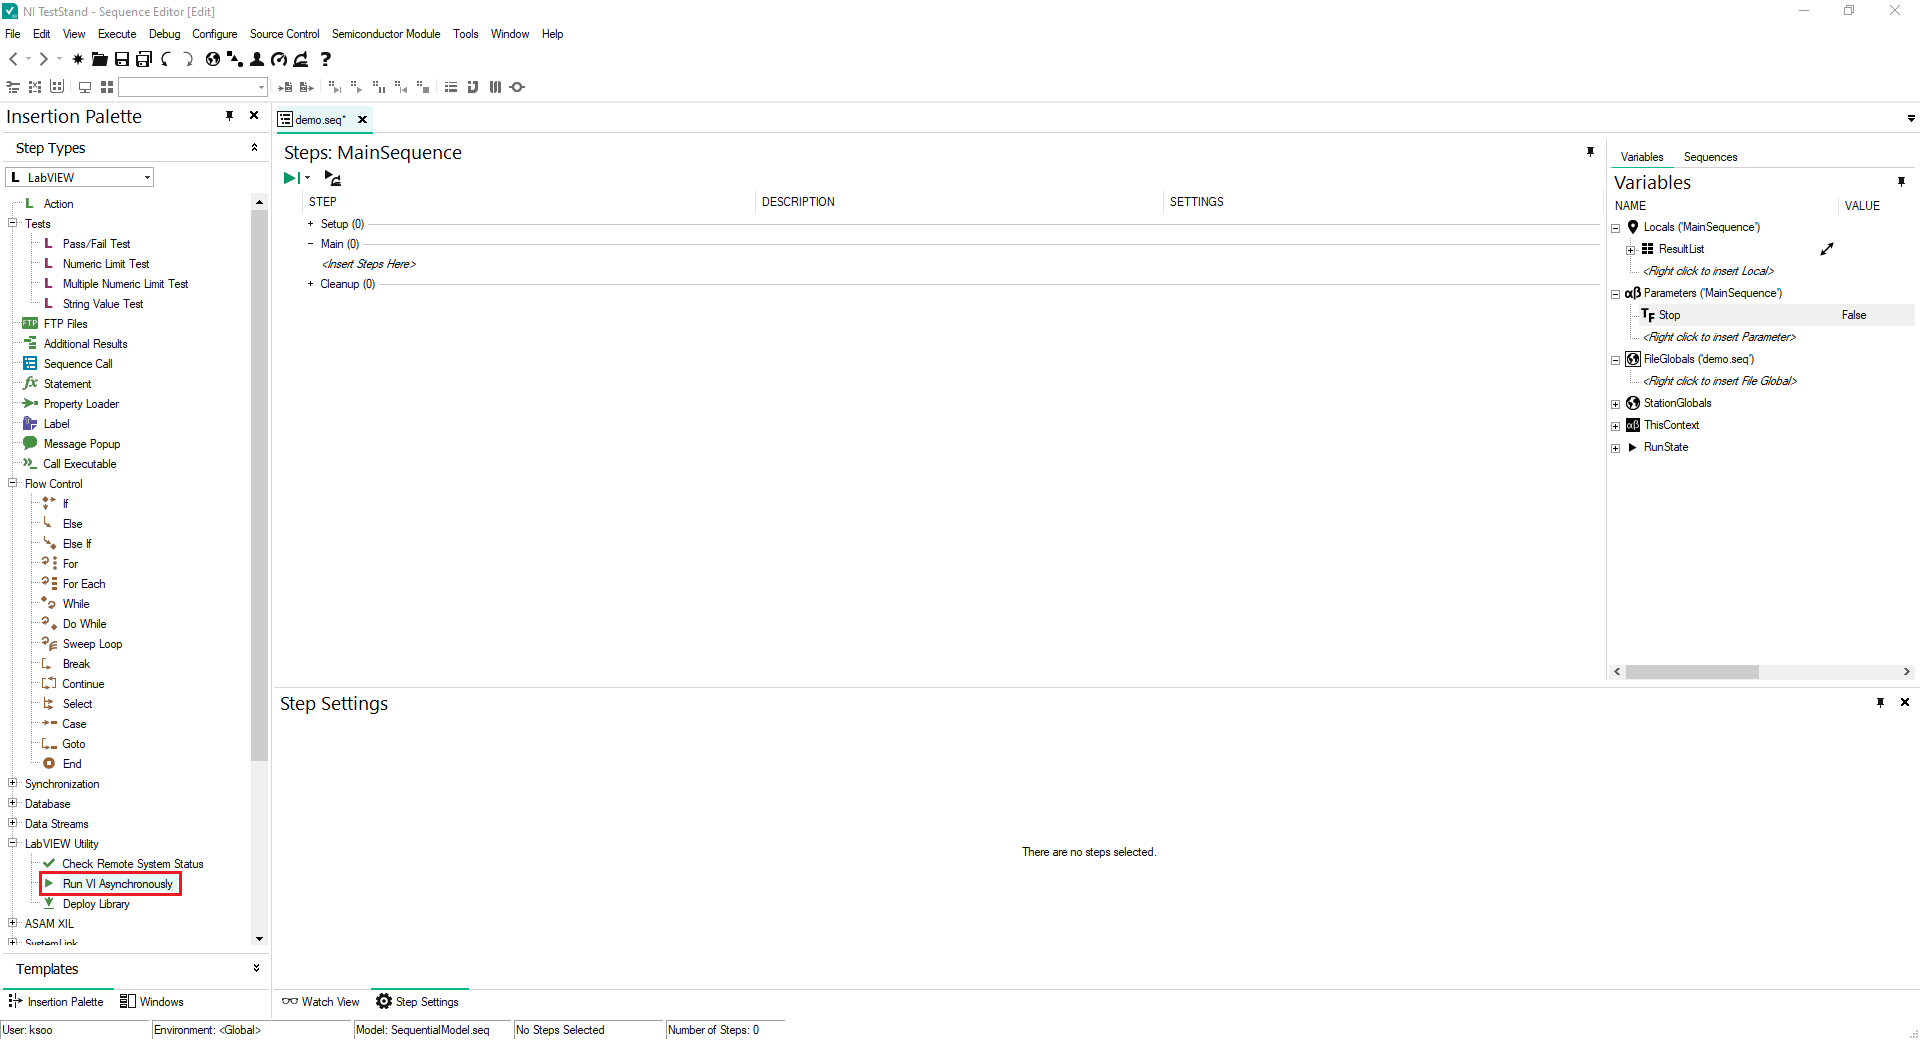Click the adapter configuration sliders icon
This screenshot has height=1040, width=1920.
point(13,88)
